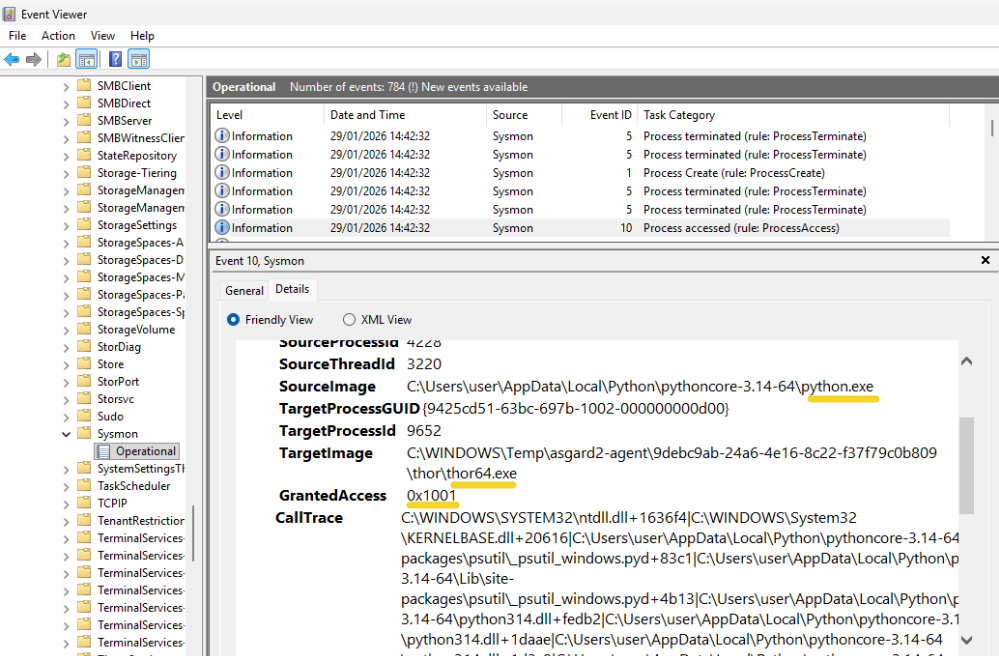Sort events by Event ID column
Screen dimensions: 999x656
(x=610, y=115)
